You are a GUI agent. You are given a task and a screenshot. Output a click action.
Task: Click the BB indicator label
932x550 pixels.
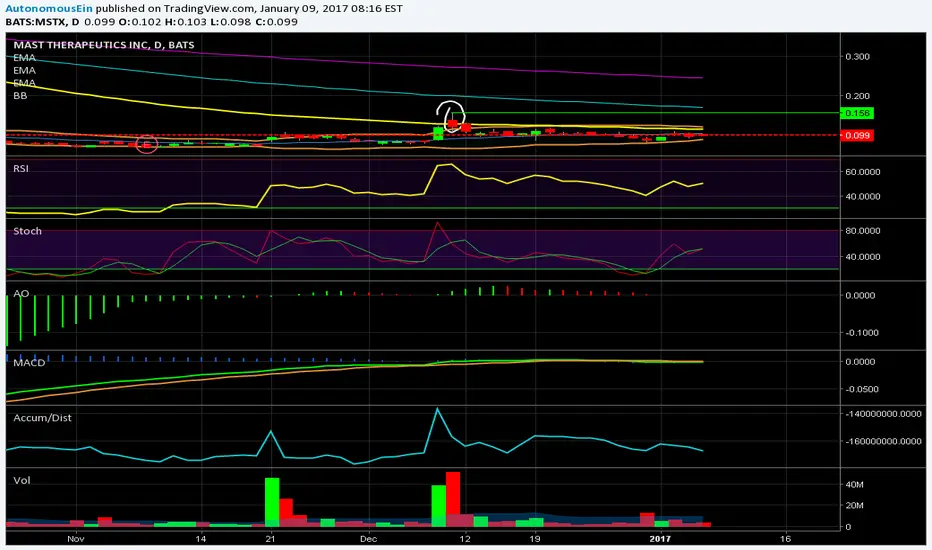coord(20,95)
